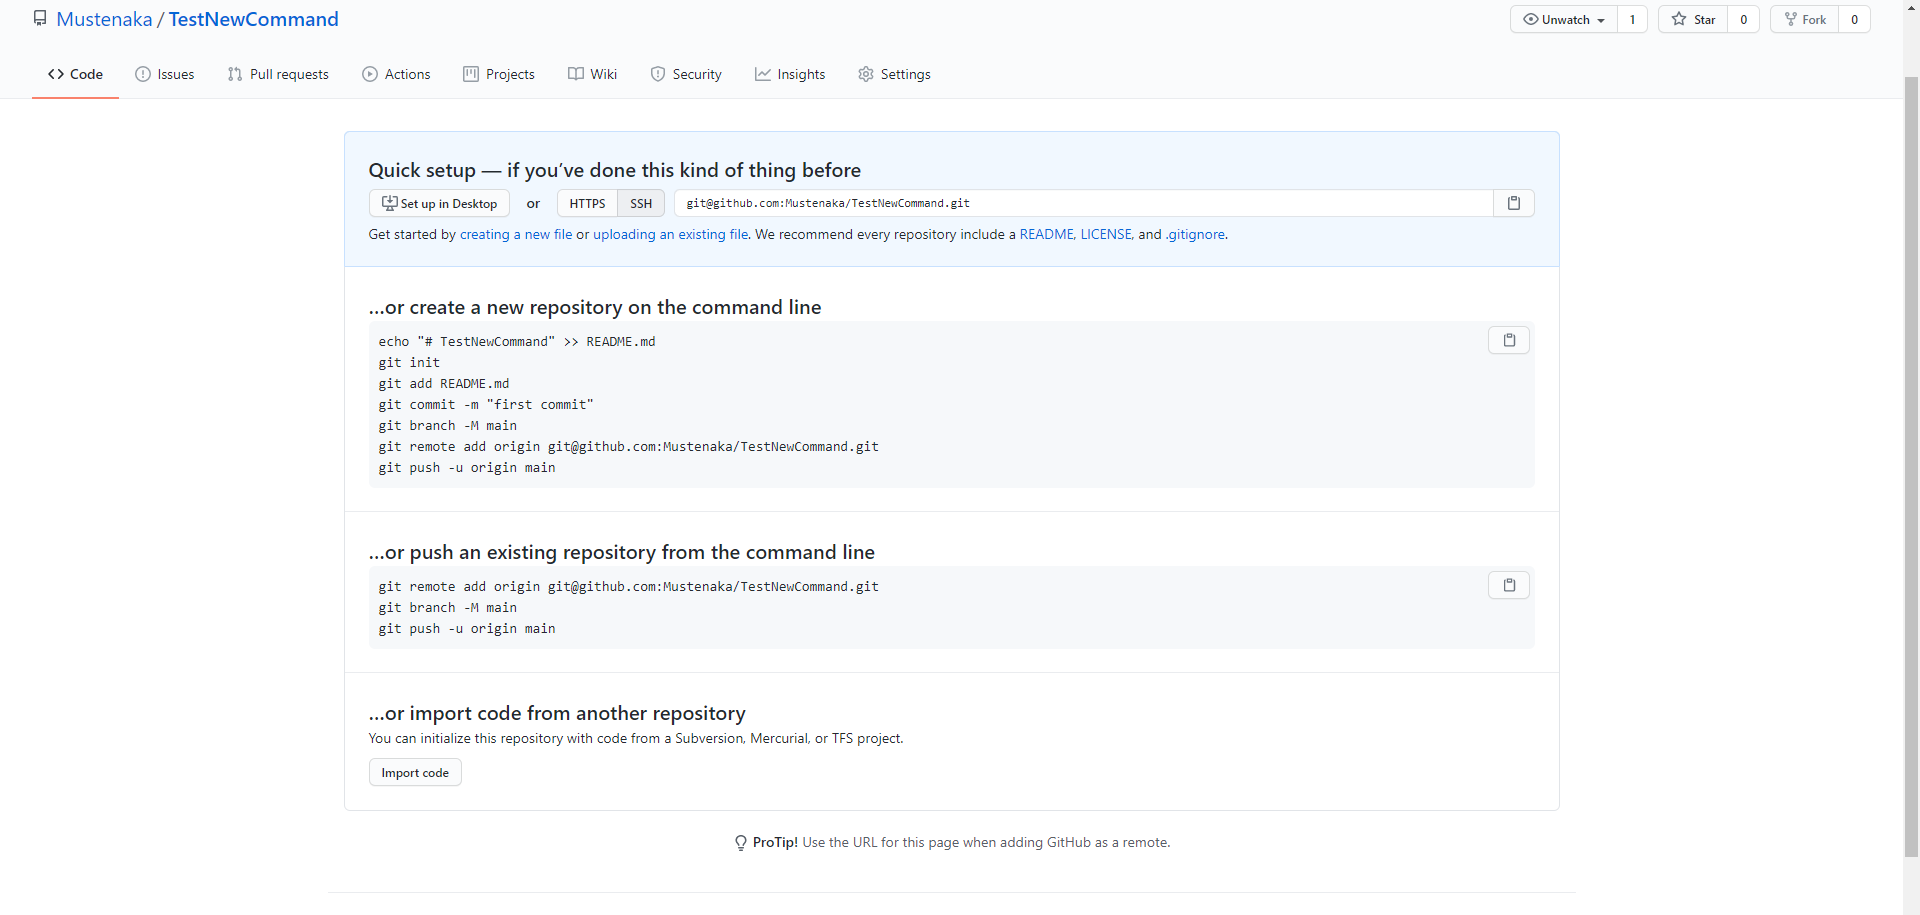Click the '…or import code from another repository' heading
Image resolution: width=1920 pixels, height=915 pixels.
(557, 713)
